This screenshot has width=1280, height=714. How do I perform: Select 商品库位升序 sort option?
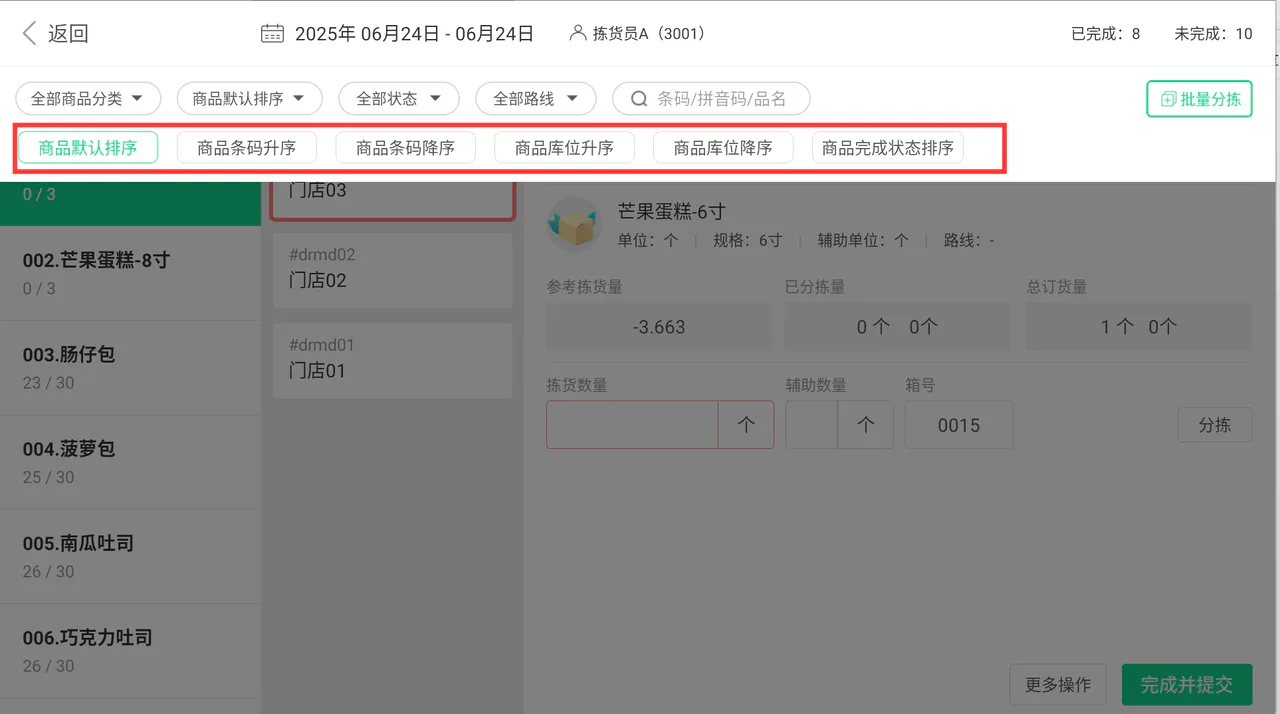pyautogui.click(x=564, y=148)
